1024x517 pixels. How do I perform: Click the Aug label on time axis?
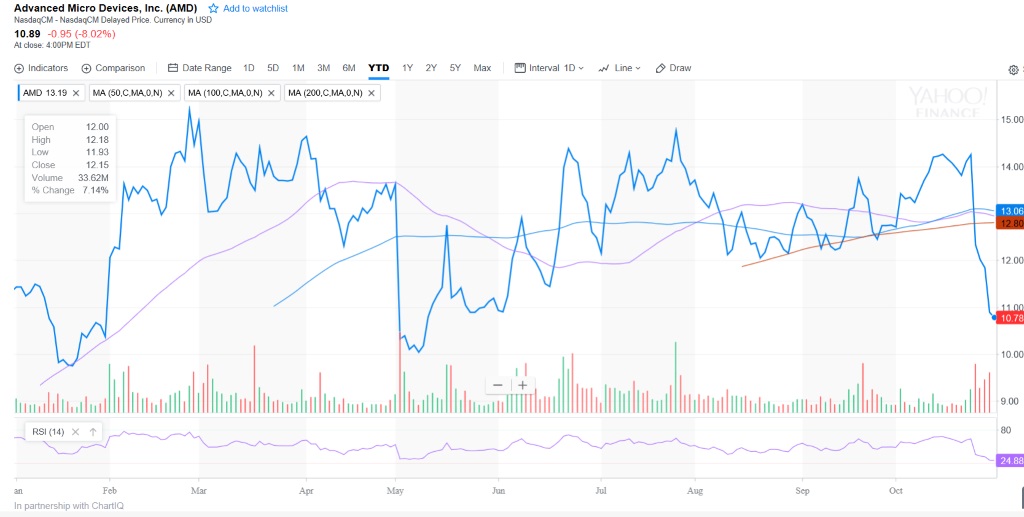[695, 490]
